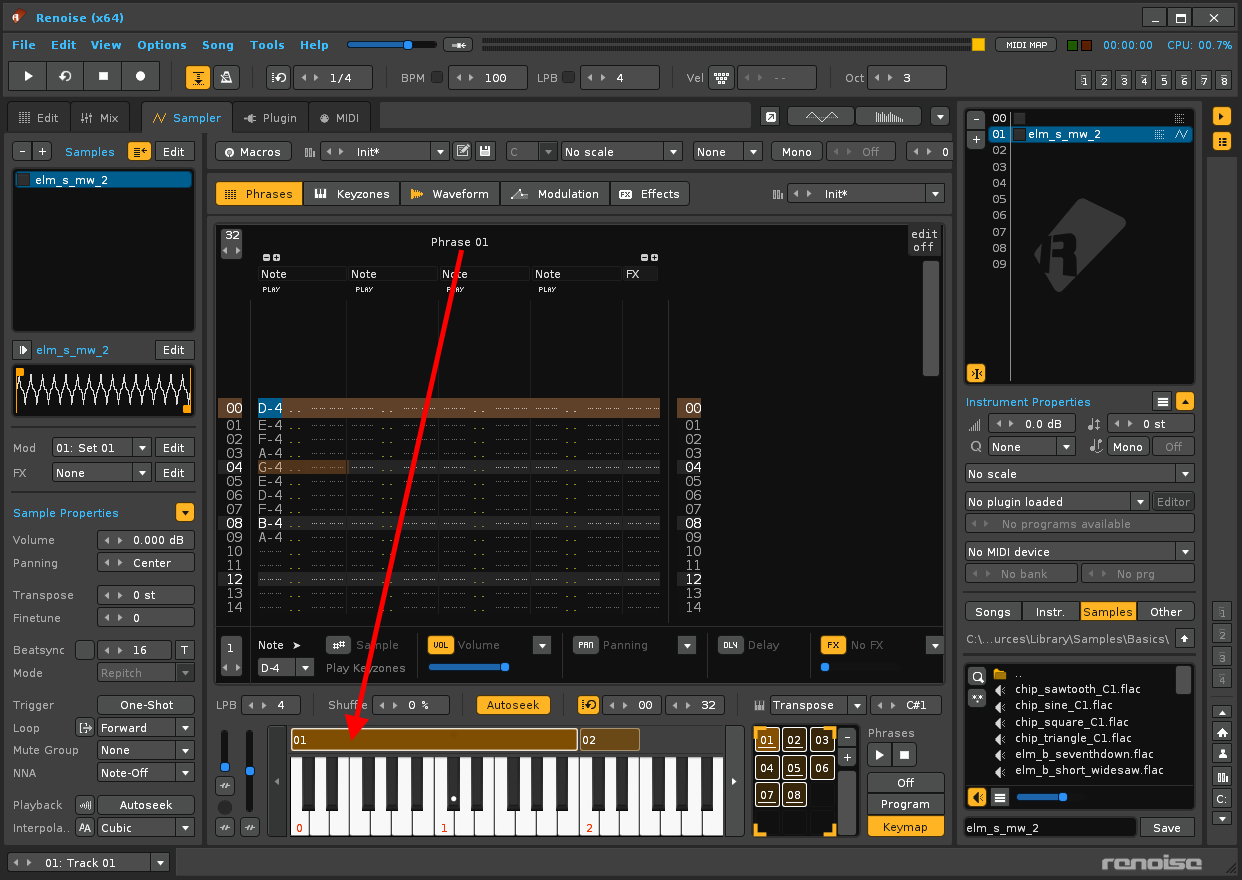Open the Transpose key tracking dropdown
1242x880 pixels.
point(817,705)
